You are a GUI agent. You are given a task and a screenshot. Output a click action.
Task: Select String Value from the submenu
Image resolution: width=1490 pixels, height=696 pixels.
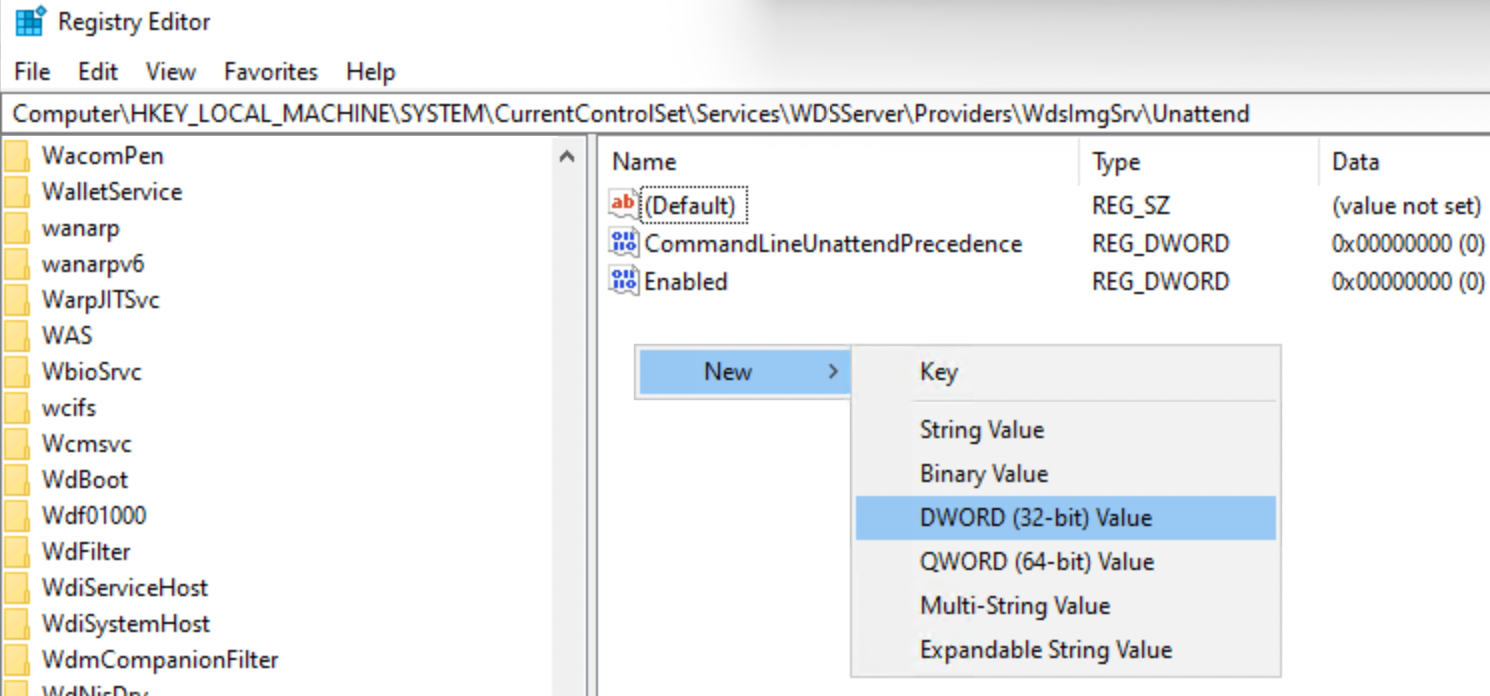point(981,430)
